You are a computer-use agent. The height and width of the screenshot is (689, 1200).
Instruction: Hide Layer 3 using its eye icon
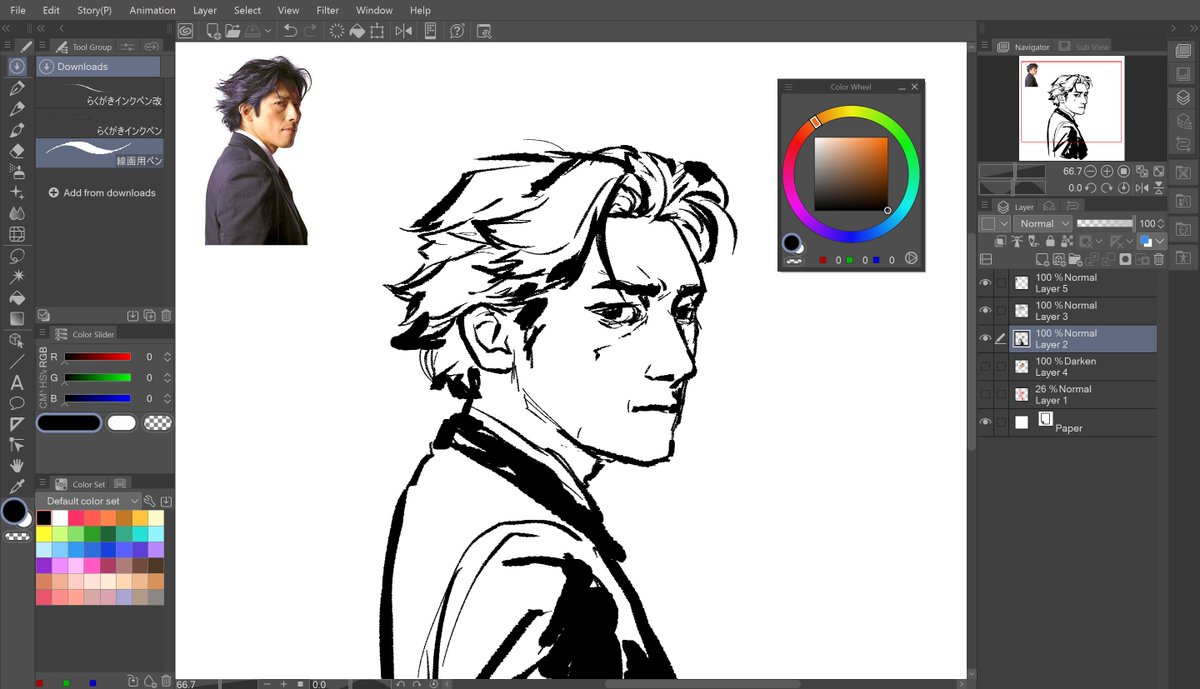click(985, 311)
